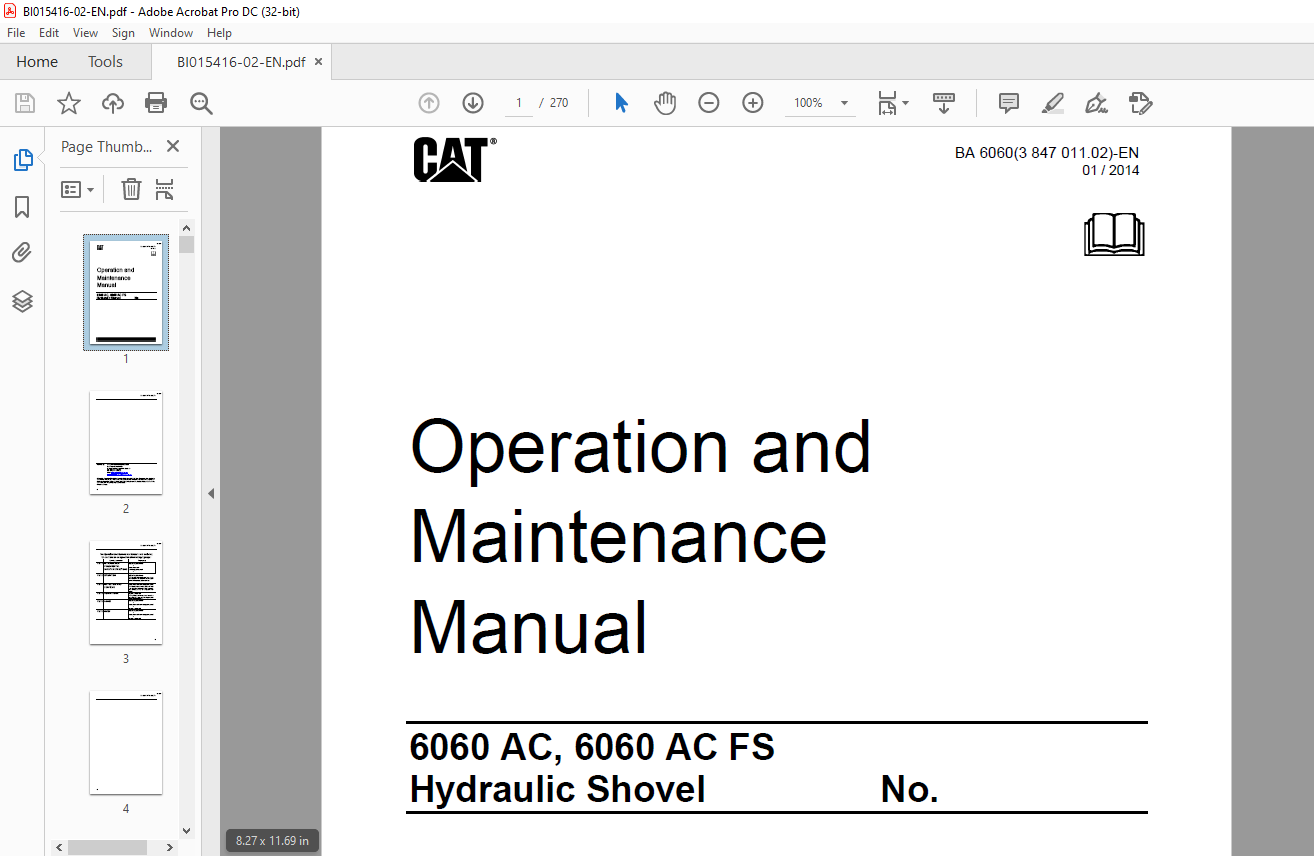Image resolution: width=1314 pixels, height=856 pixels.
Task: Click the 'Hydraulic Shovel' text
Action: [558, 790]
